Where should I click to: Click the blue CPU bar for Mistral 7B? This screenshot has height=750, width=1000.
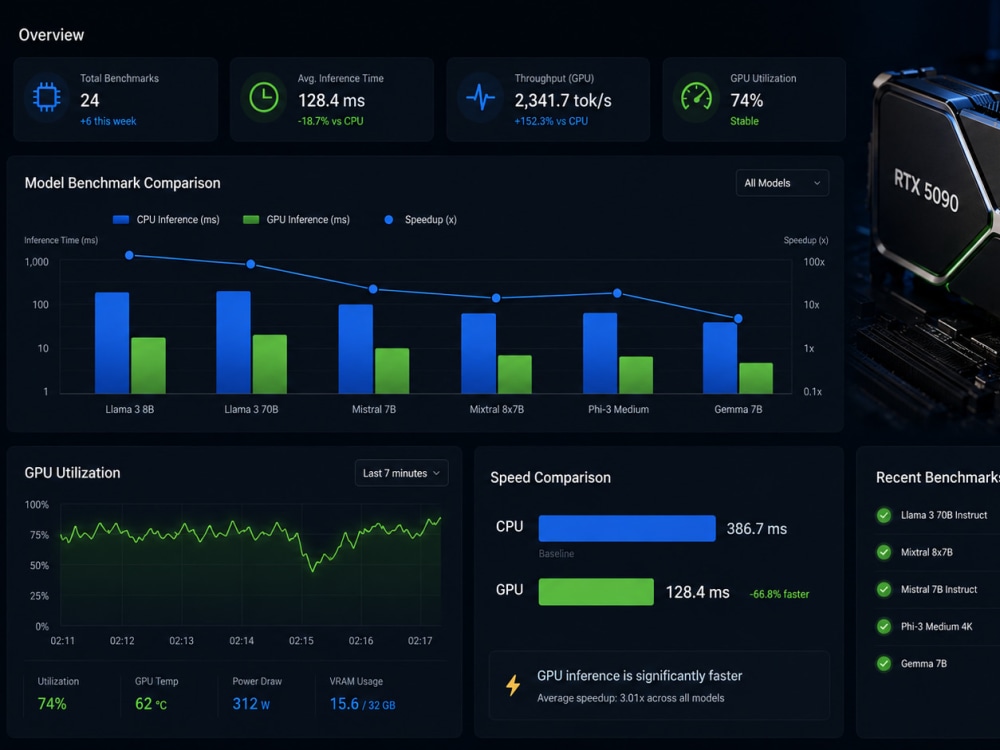coord(356,349)
